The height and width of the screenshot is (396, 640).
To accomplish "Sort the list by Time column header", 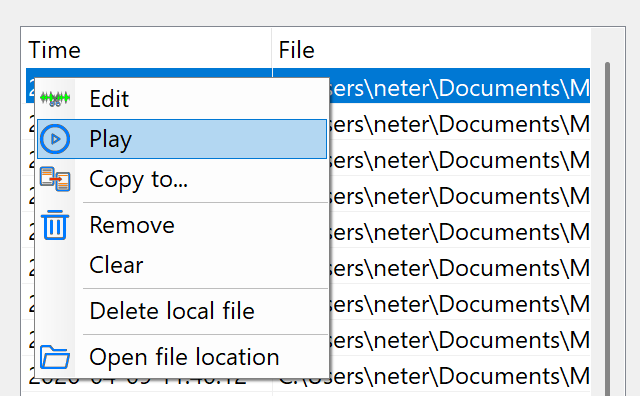I will click(147, 50).
